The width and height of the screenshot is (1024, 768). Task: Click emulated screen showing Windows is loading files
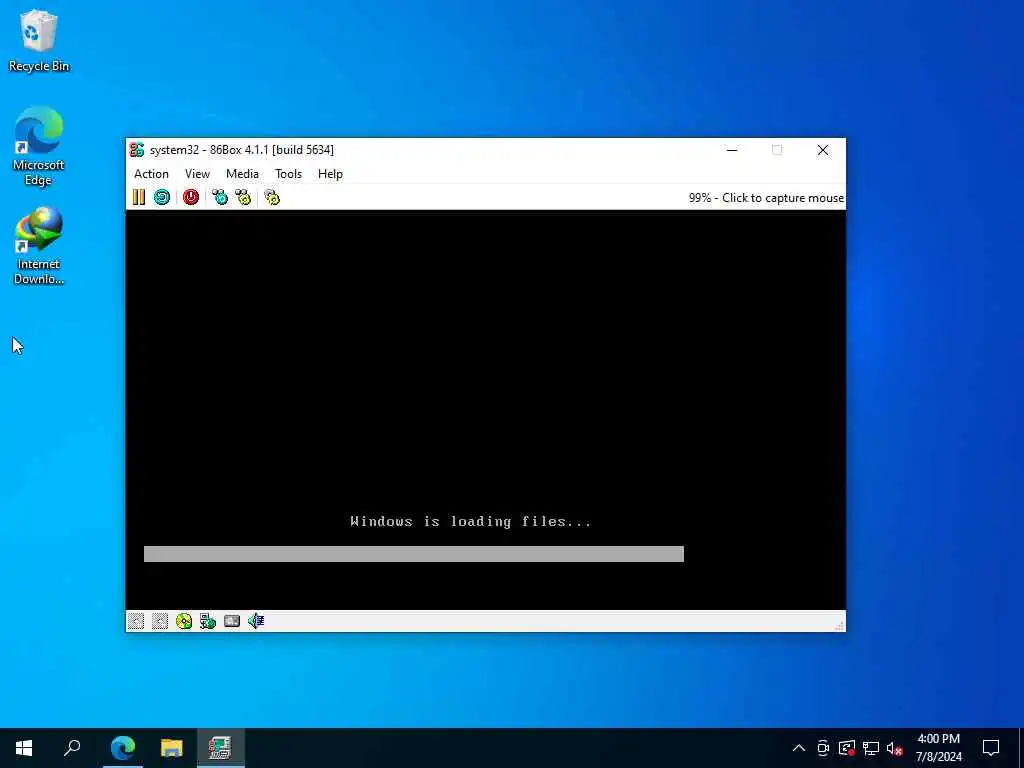coord(485,409)
